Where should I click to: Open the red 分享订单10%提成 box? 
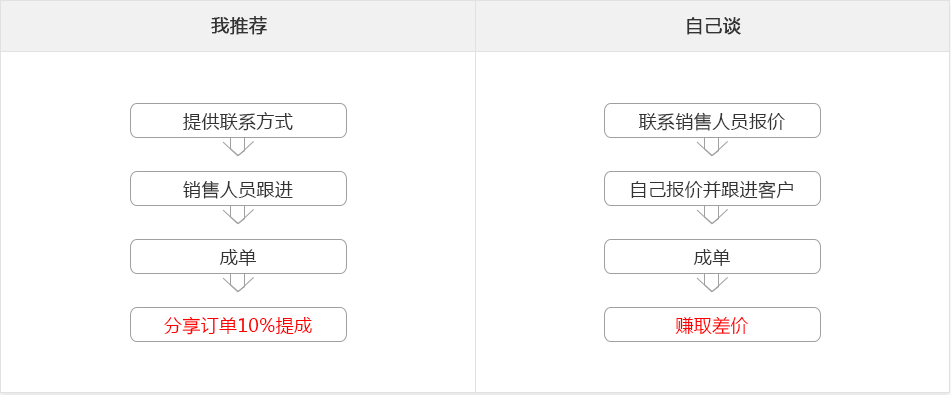pos(238,325)
